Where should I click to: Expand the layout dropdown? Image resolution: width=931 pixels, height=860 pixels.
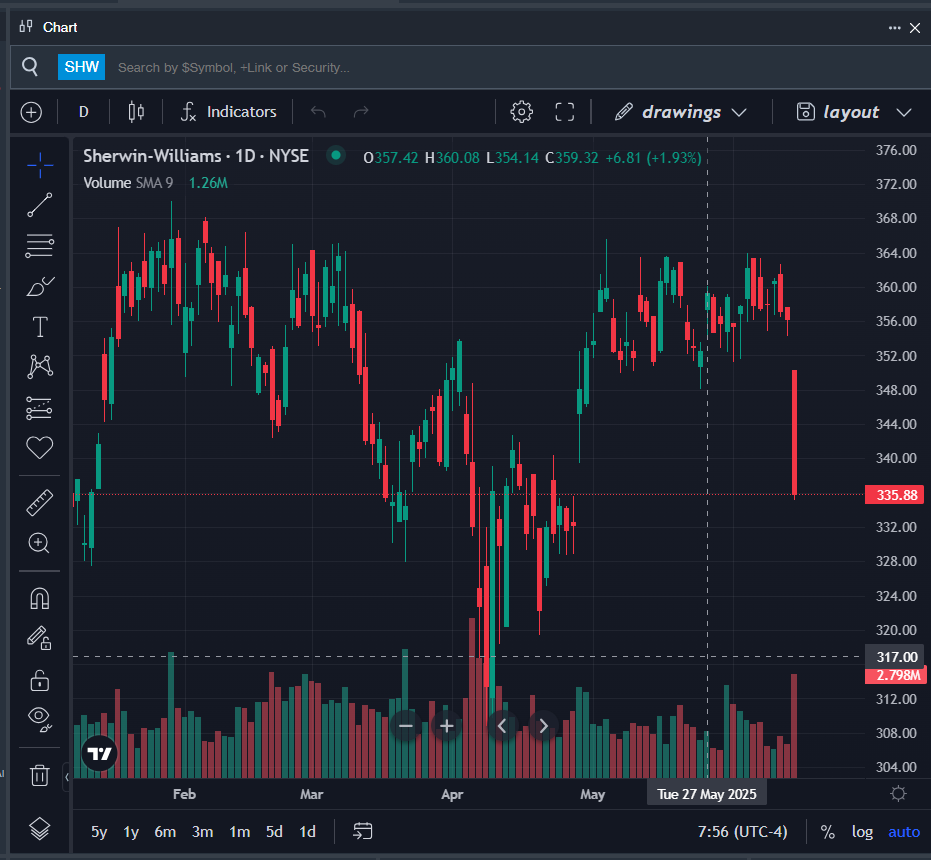click(903, 112)
